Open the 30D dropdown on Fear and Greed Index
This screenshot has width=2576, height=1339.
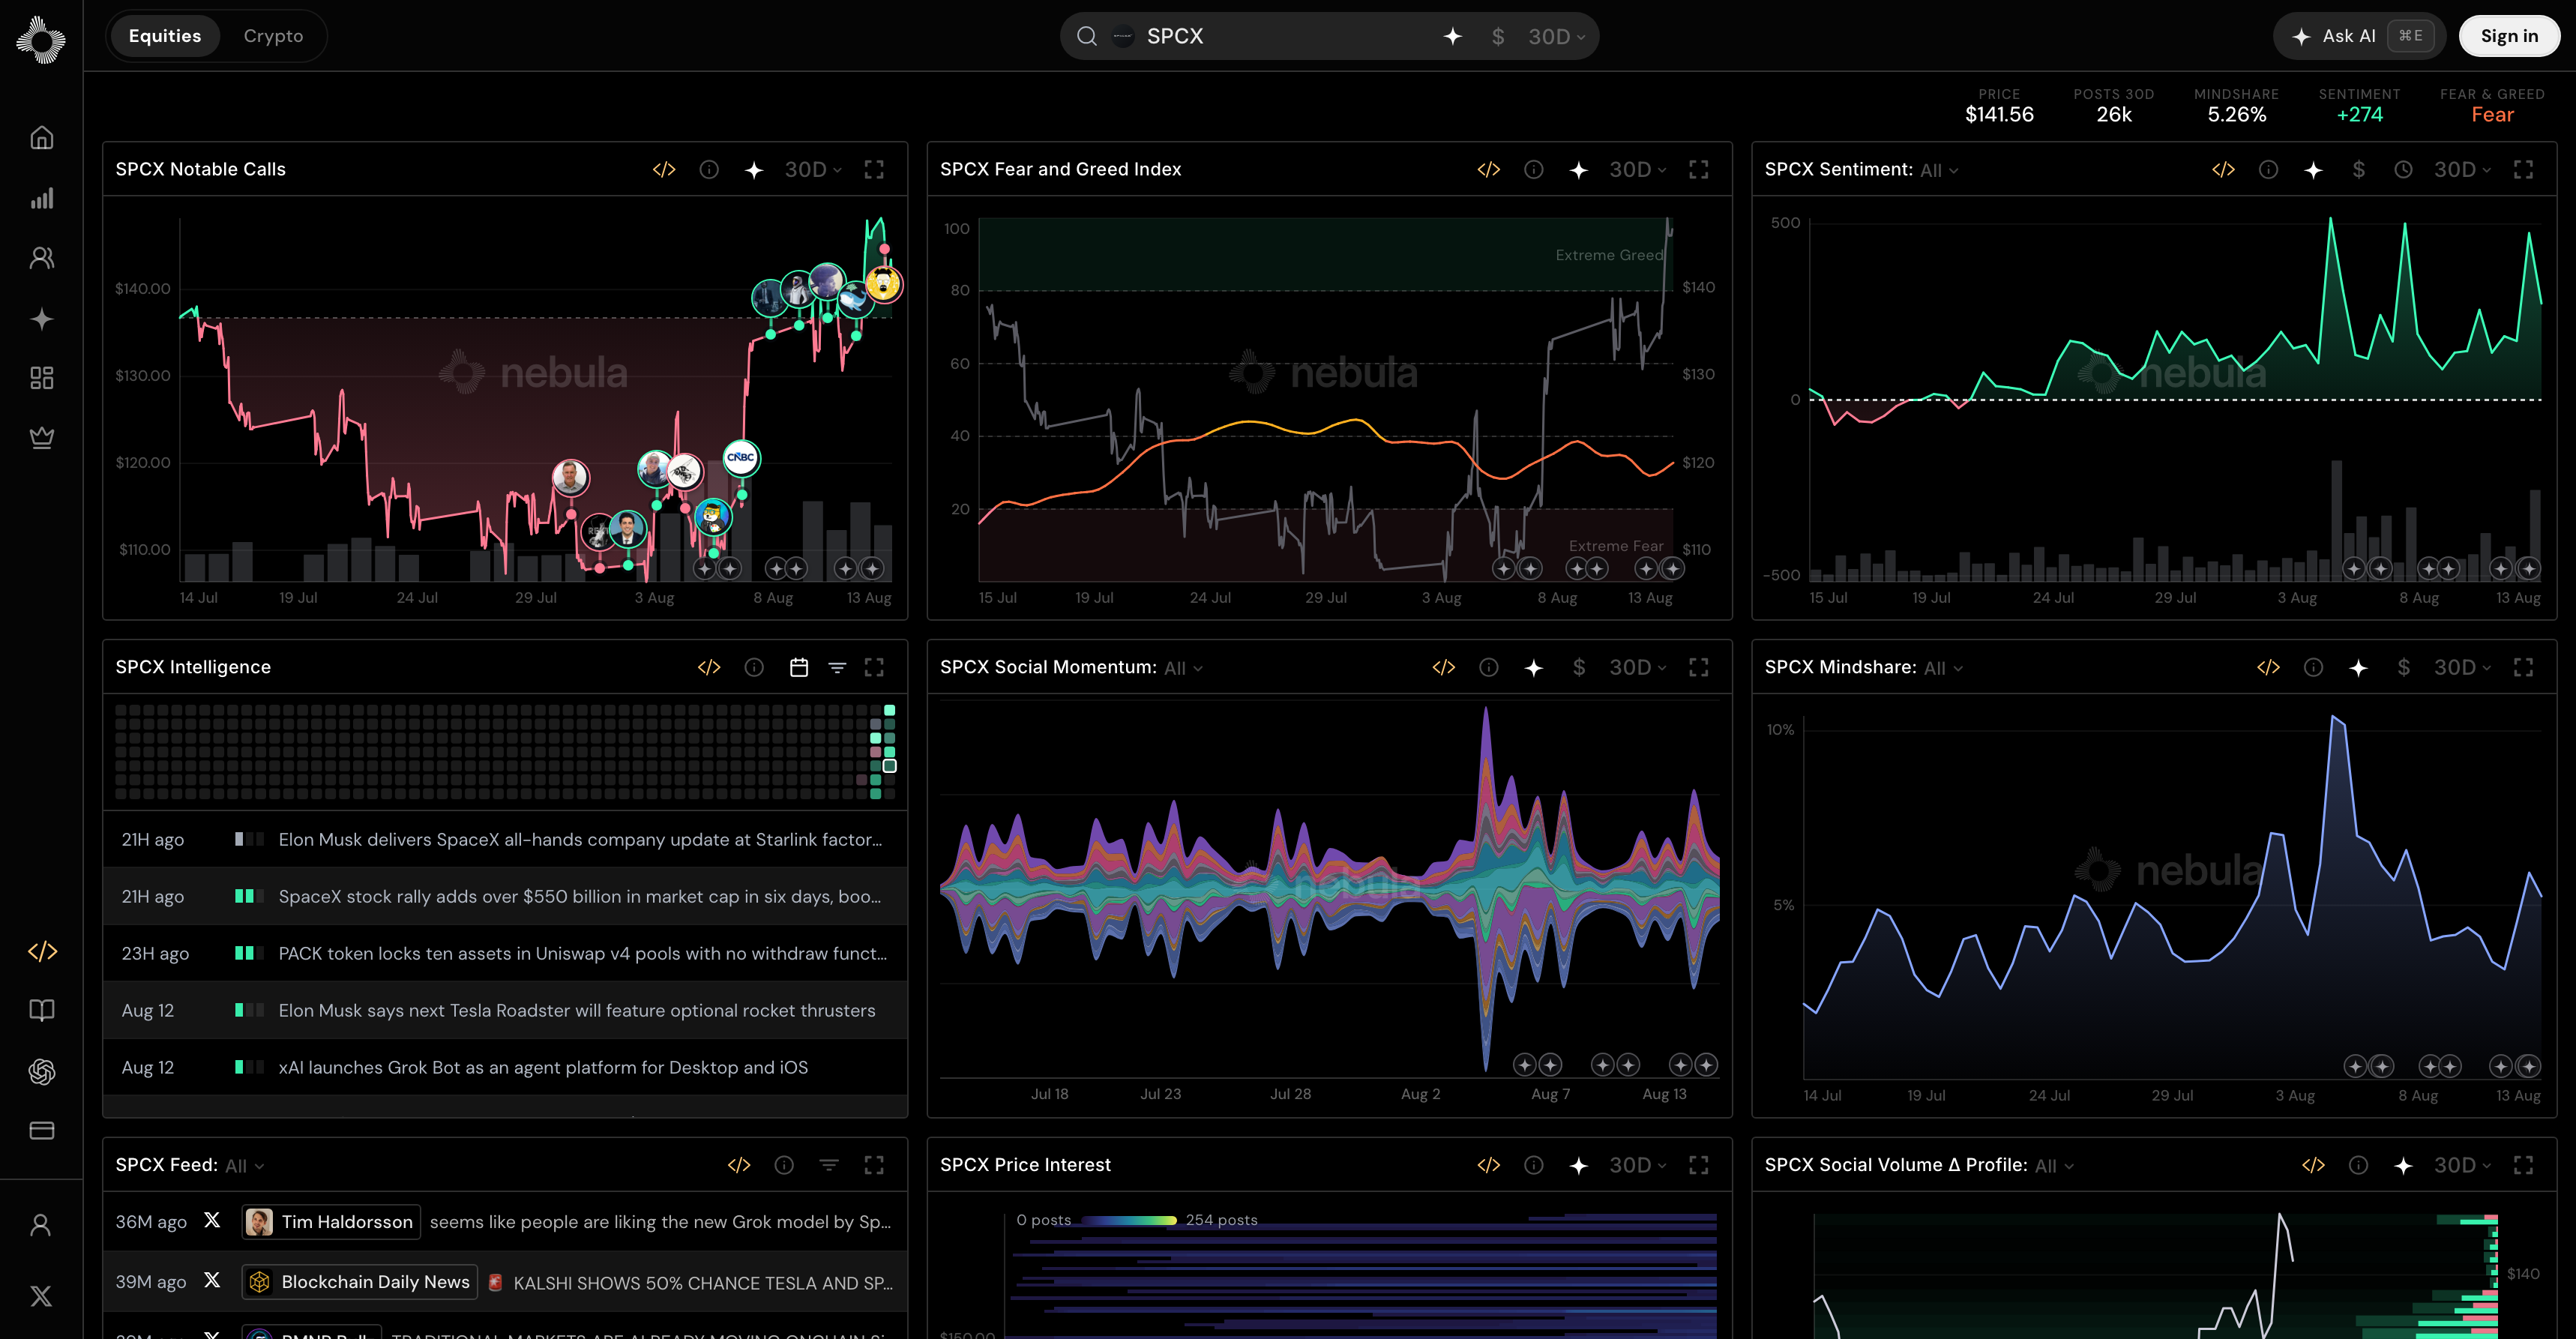click(x=1638, y=170)
